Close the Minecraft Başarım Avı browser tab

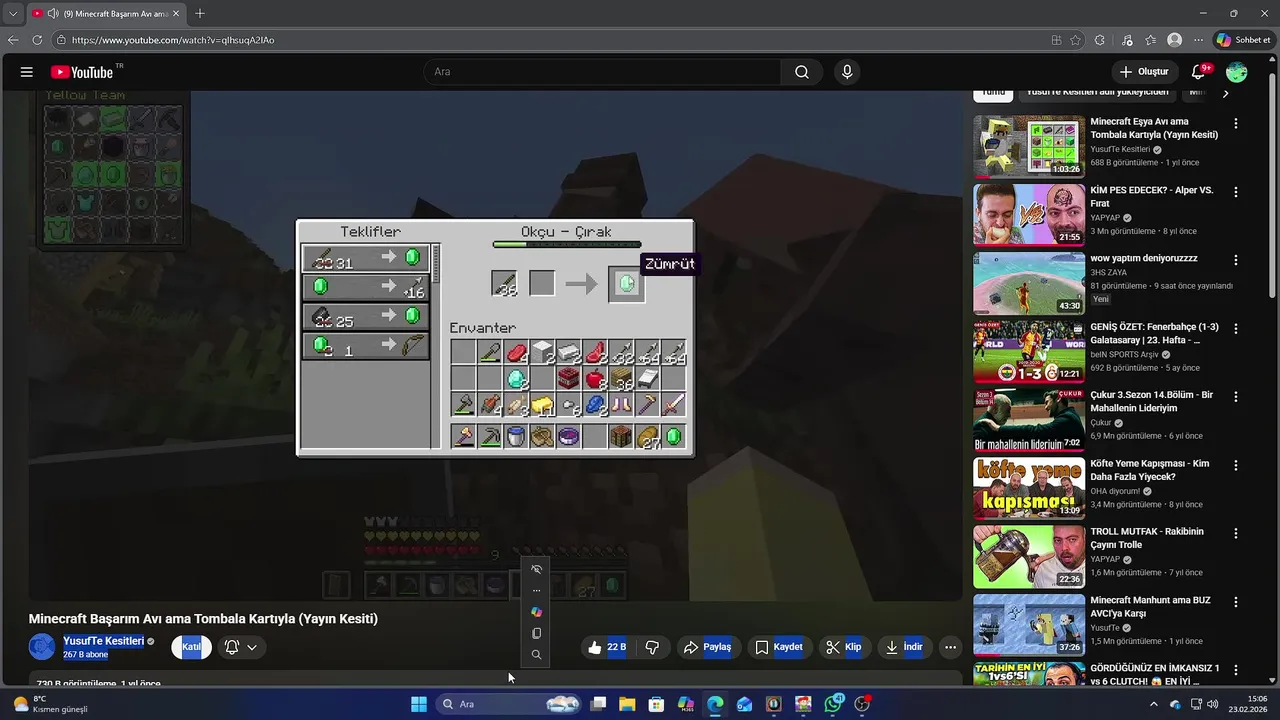[x=176, y=13]
